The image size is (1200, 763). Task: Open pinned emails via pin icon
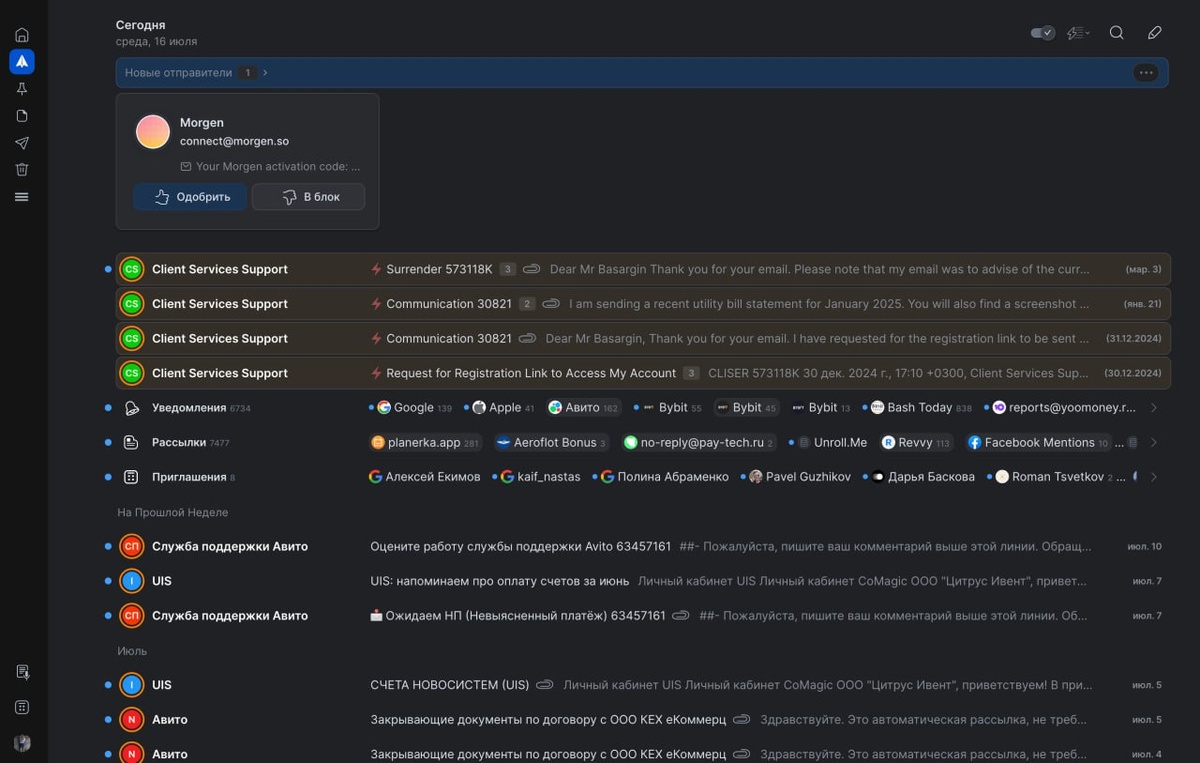click(22, 89)
